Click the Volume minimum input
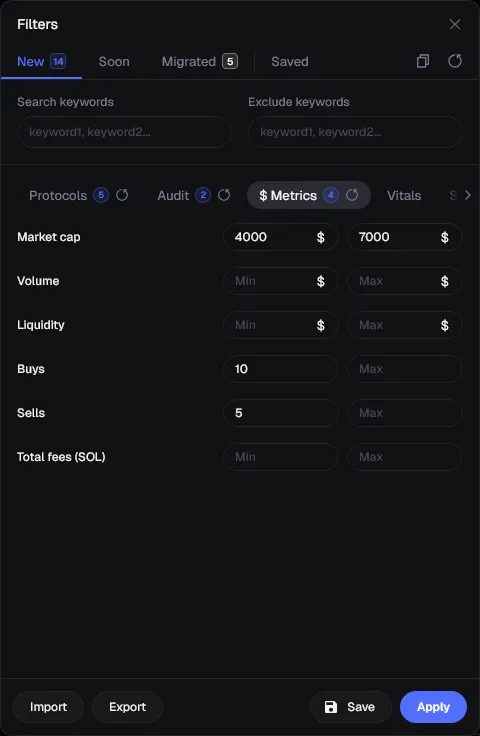 pos(281,281)
